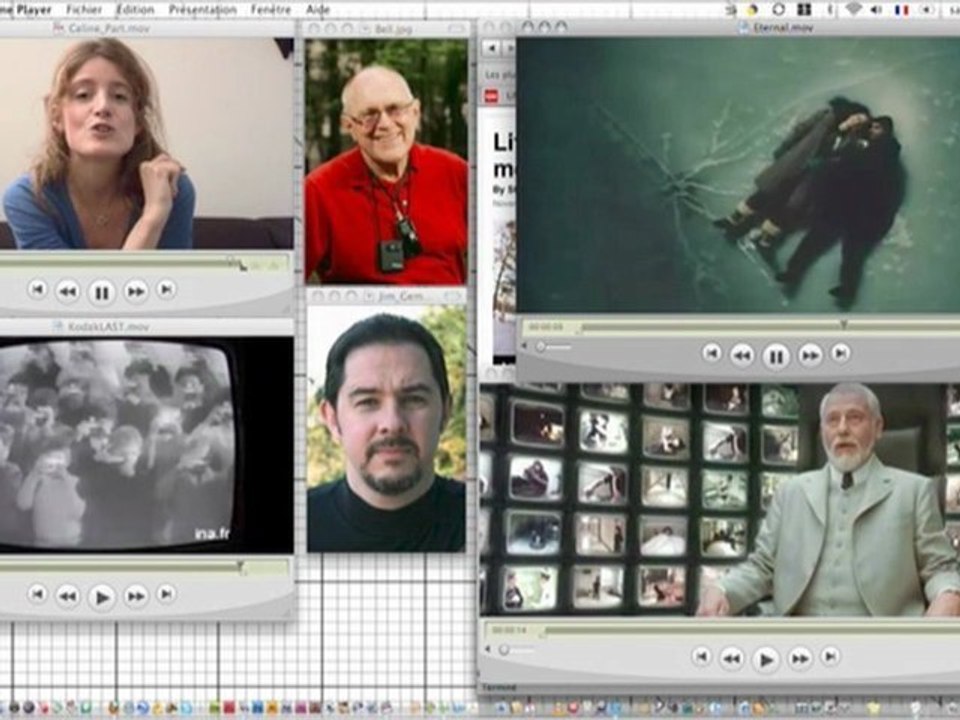
Task: Skip to beginning of Eternal.mov
Action: pyautogui.click(x=711, y=353)
